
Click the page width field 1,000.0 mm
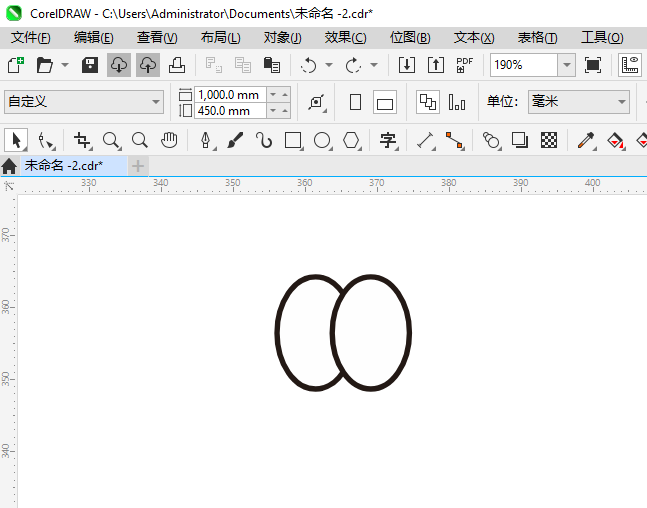point(230,95)
